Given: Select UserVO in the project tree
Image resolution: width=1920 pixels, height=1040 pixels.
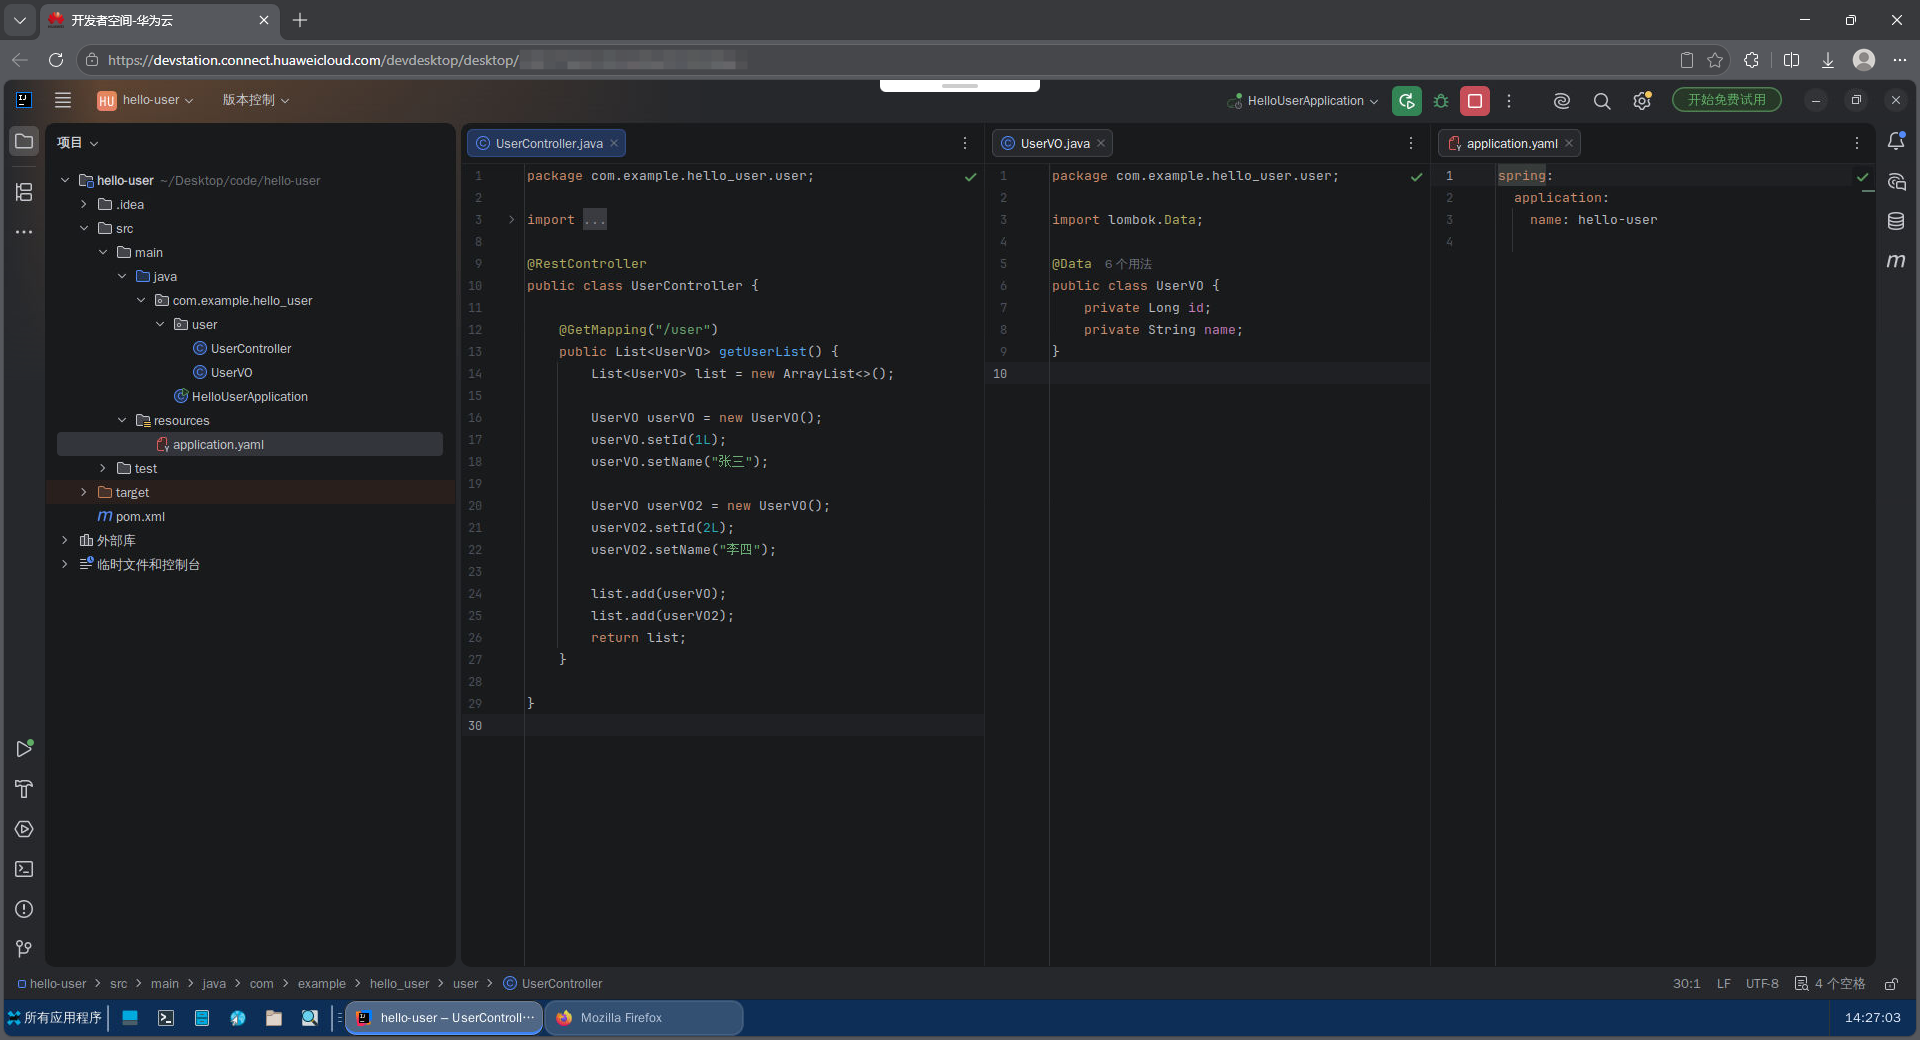Looking at the screenshot, I should tap(231, 373).
